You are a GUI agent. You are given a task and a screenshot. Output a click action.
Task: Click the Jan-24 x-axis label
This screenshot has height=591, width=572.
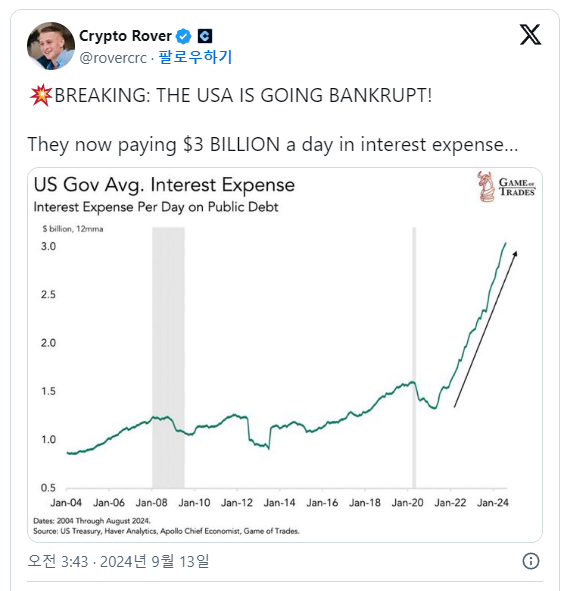(x=493, y=502)
